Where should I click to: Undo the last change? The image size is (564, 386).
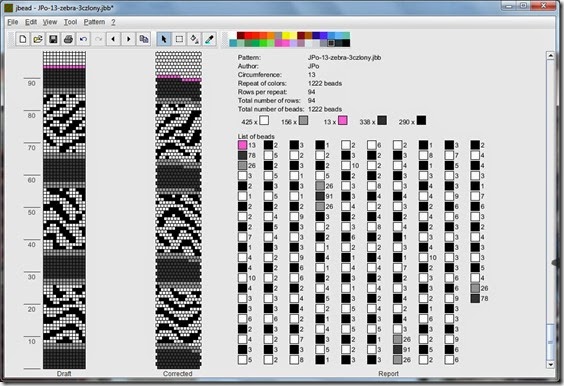pos(83,39)
